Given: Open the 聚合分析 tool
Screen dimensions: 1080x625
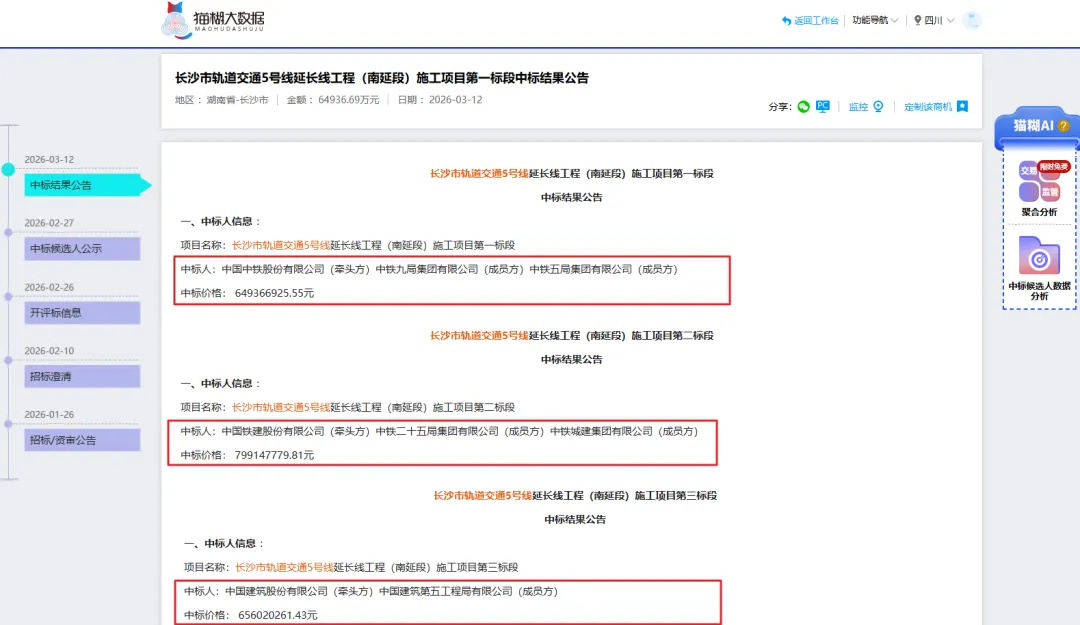Looking at the screenshot, I should click(1039, 189).
